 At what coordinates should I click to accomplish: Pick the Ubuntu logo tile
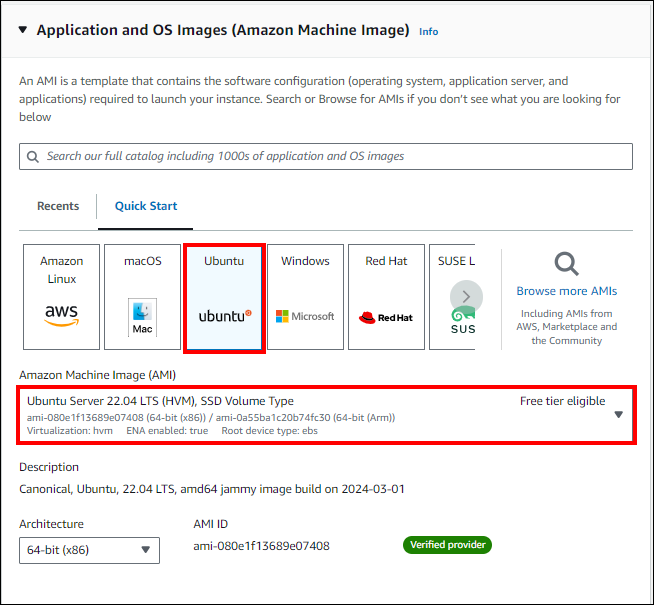(224, 297)
